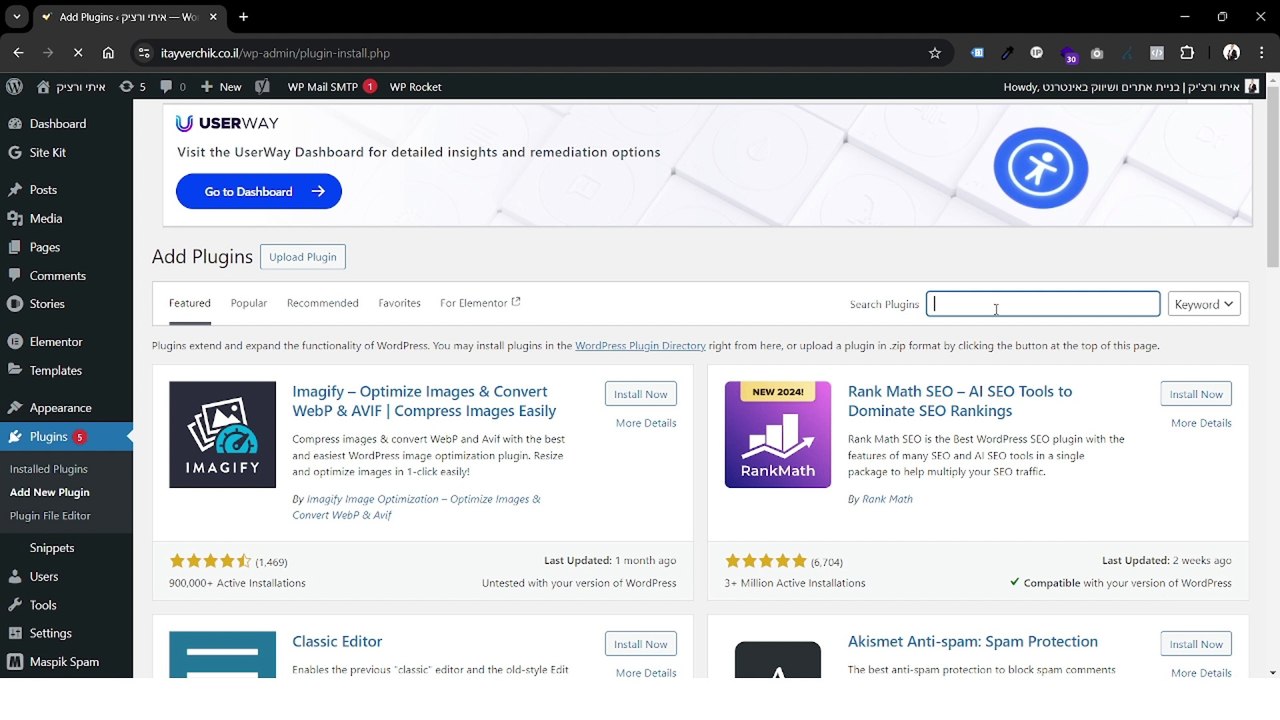The image size is (1280, 720).
Task: Click the browser back arrow
Action: 18,53
